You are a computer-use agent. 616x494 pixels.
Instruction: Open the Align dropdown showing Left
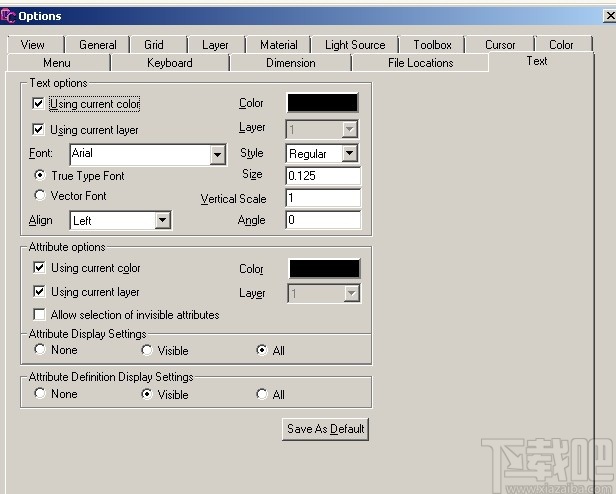point(163,220)
